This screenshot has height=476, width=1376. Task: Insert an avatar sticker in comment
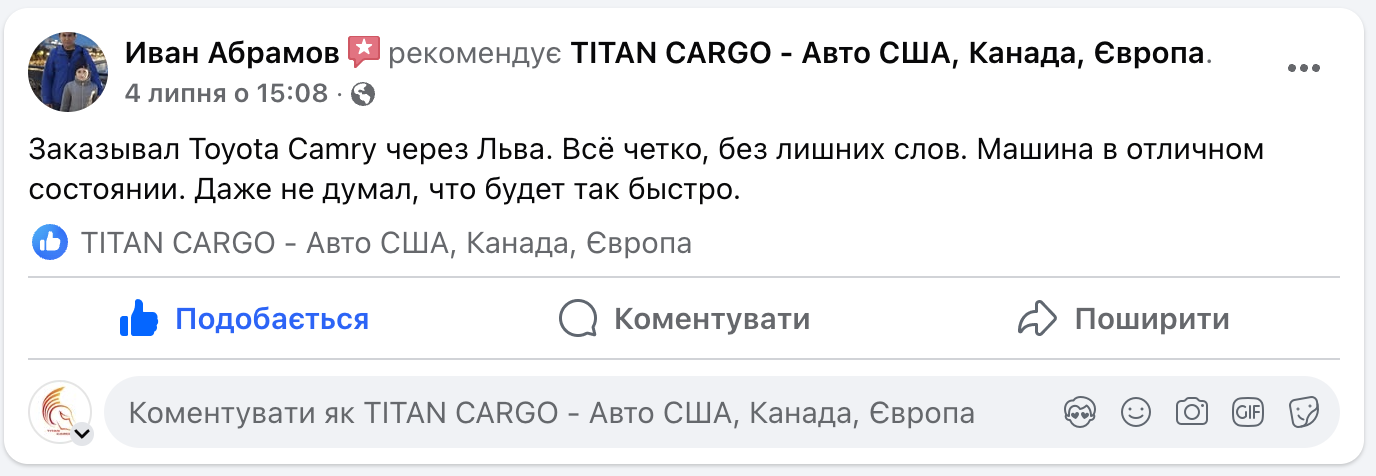(x=1078, y=411)
